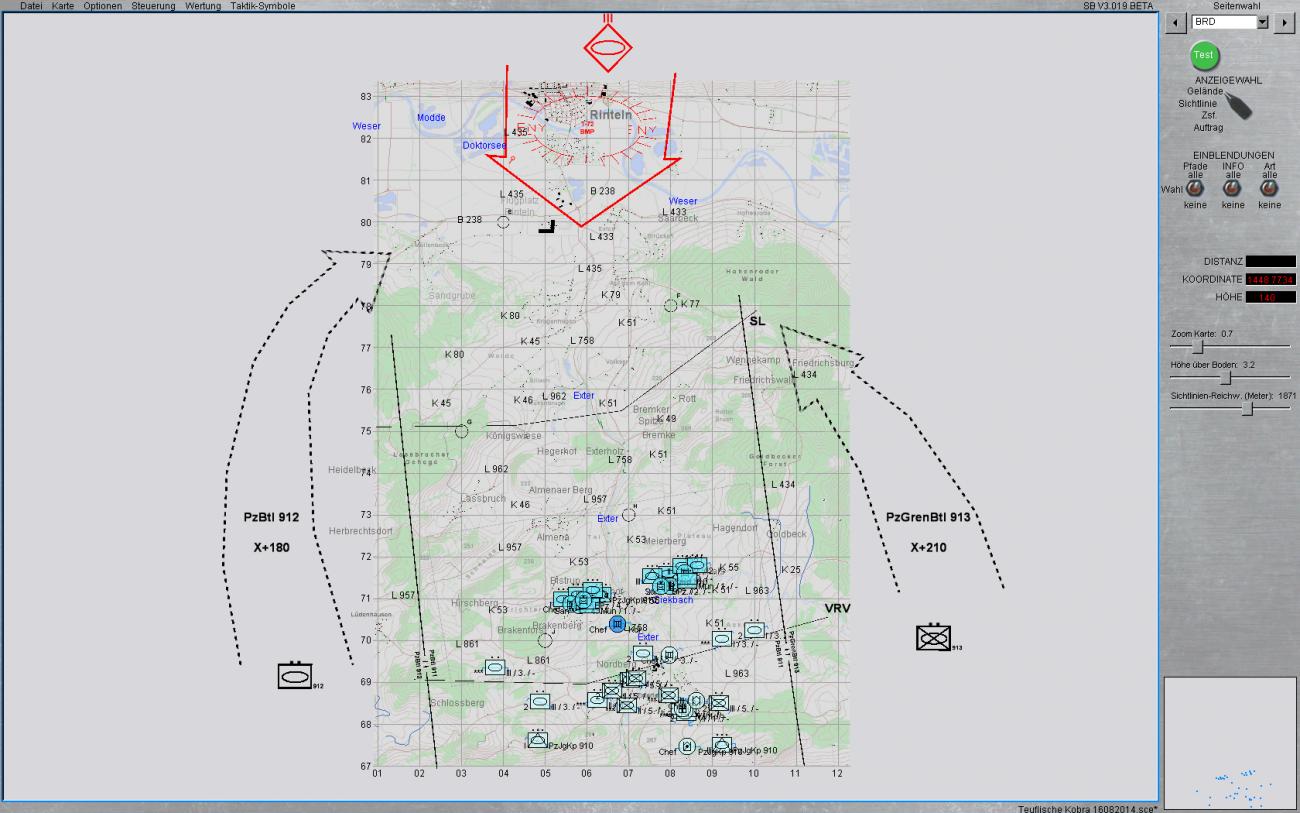This screenshot has height=813, width=1300.
Task: Toggle the INFO alle/keine knob
Action: pos(1232,188)
